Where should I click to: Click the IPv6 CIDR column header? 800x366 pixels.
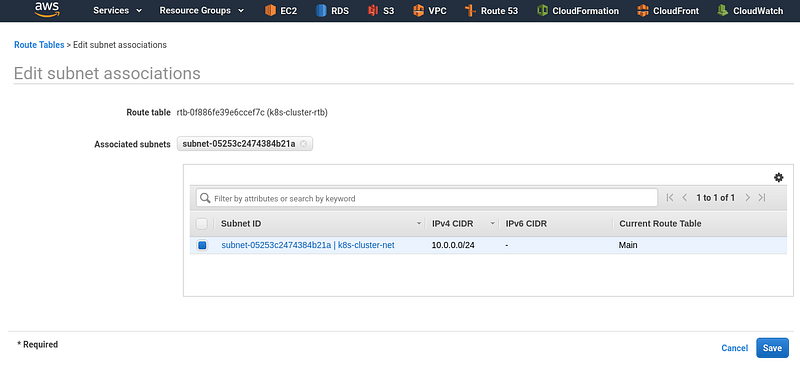pyautogui.click(x=526, y=224)
